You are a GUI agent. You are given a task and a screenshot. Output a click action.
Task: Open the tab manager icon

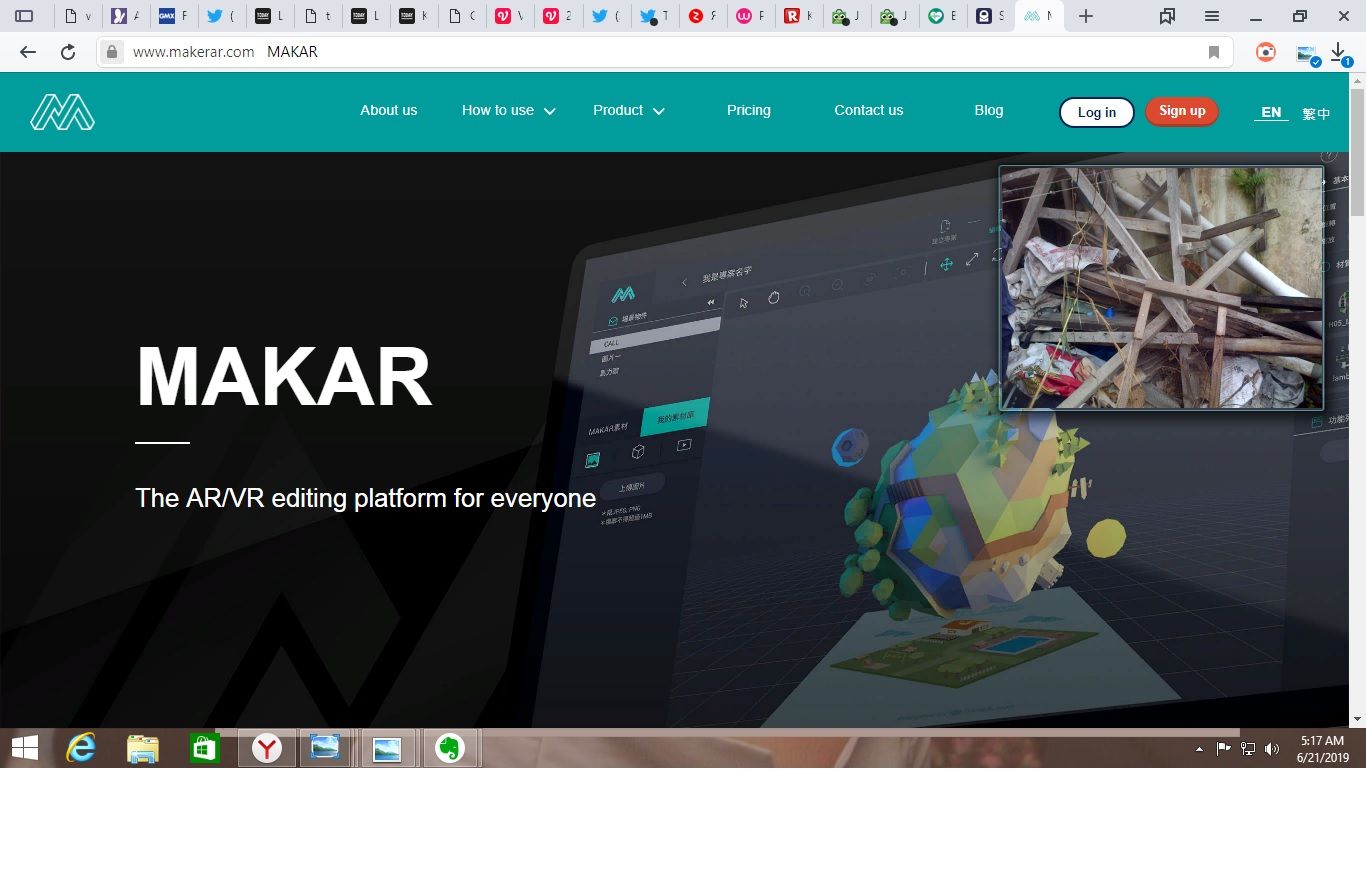coord(1167,16)
